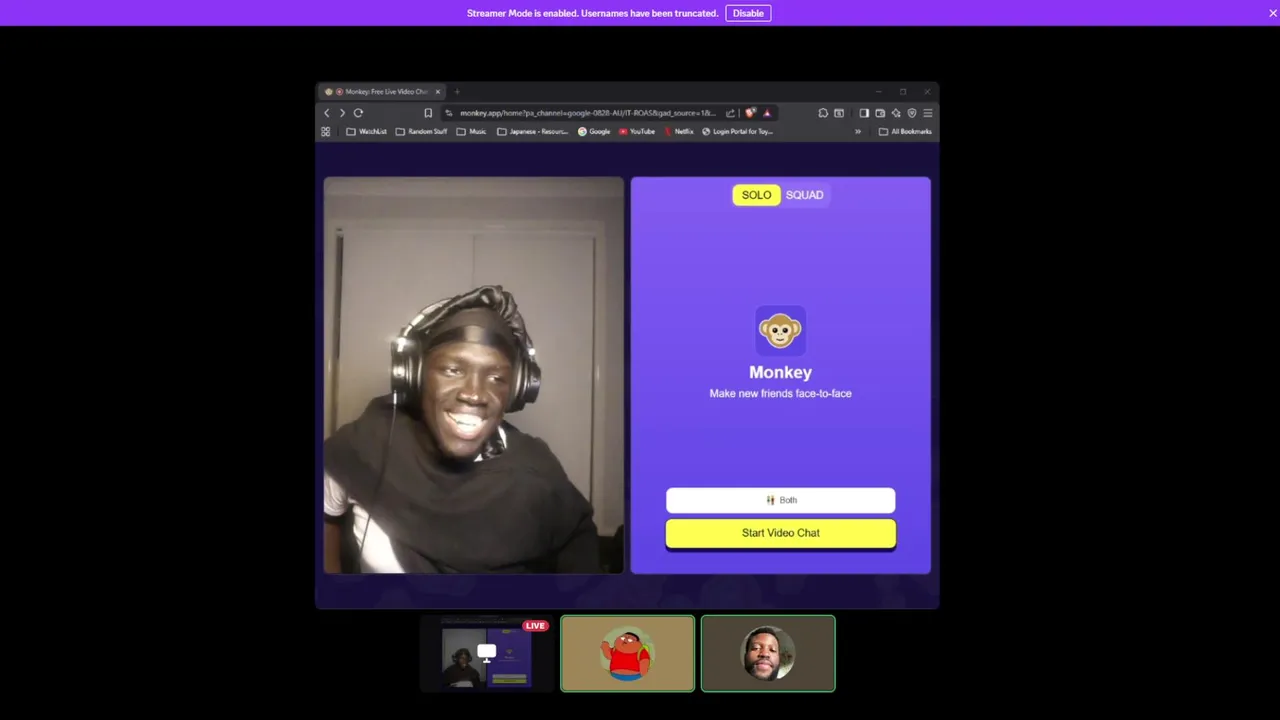Open the VPN shield icon
This screenshot has height=720, width=1280.
pos(912,113)
